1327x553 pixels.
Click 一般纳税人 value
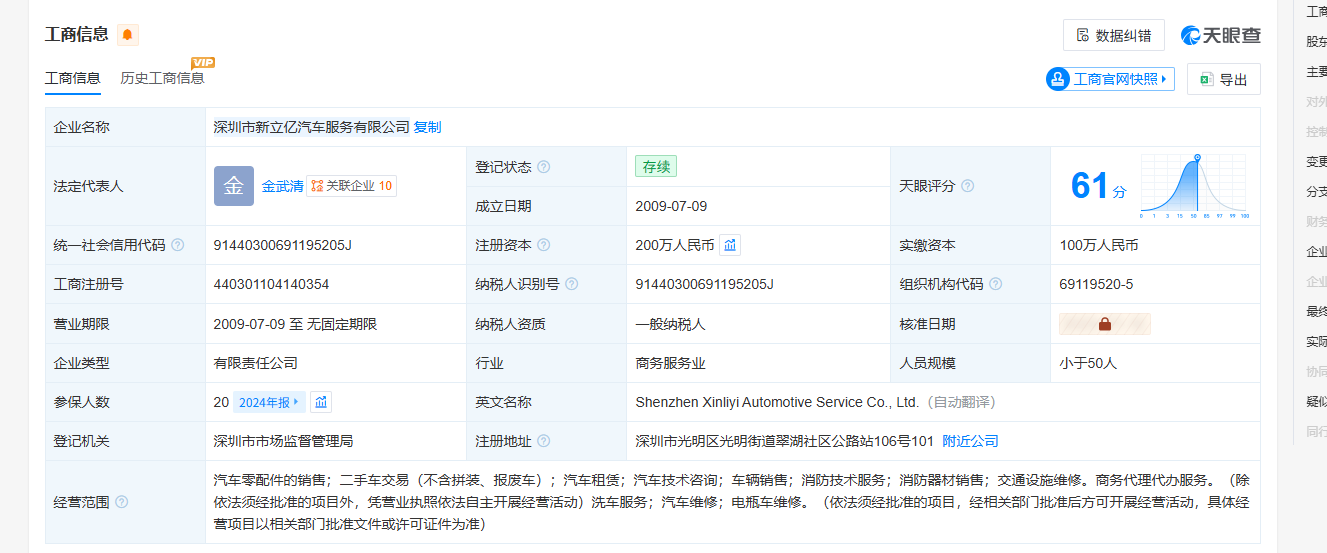click(x=670, y=324)
